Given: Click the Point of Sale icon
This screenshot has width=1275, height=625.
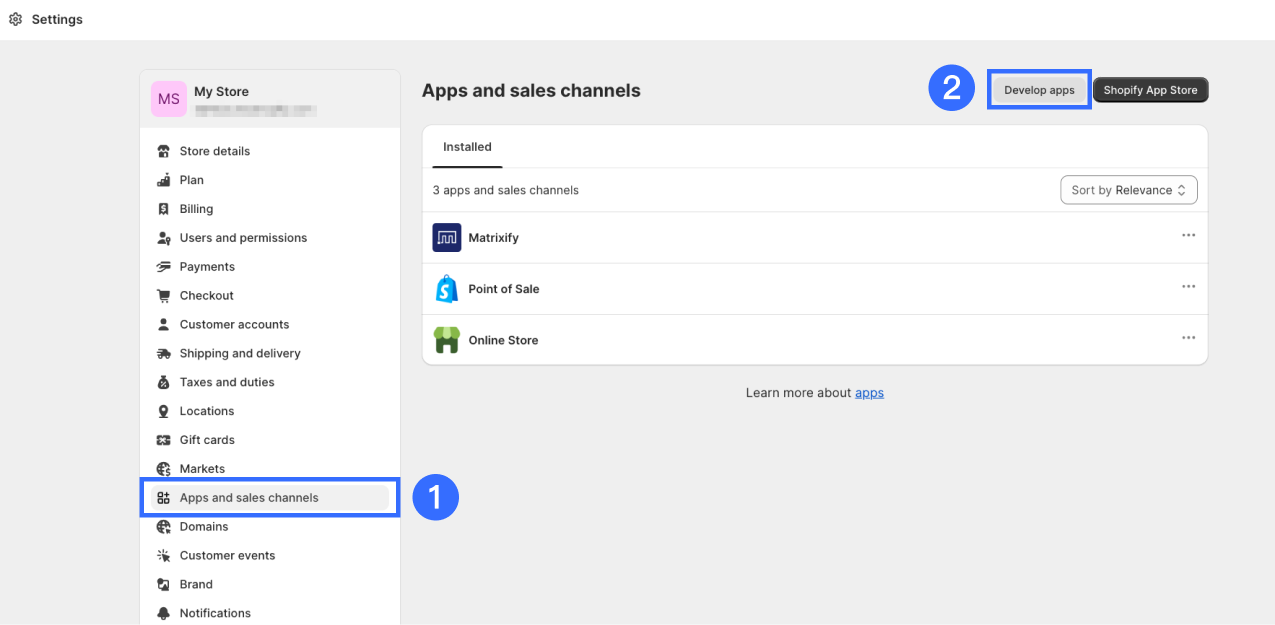Looking at the screenshot, I should 446,289.
